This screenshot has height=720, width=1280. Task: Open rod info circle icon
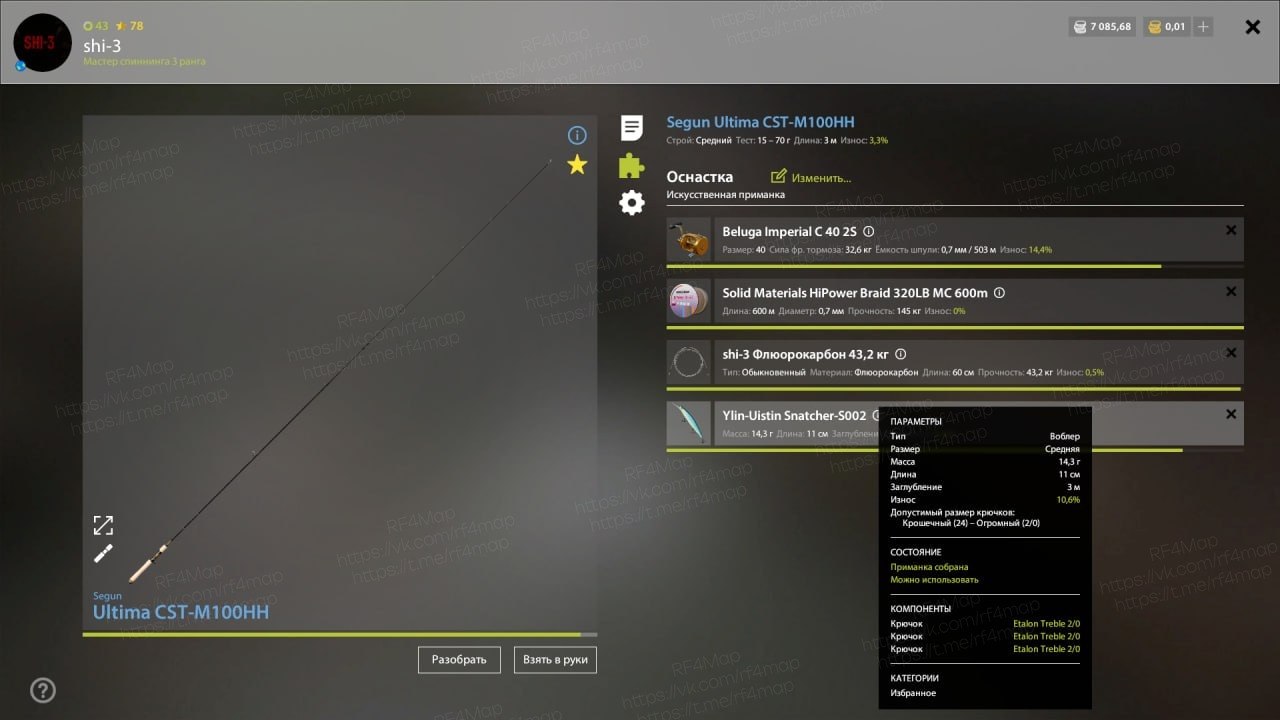[x=577, y=135]
